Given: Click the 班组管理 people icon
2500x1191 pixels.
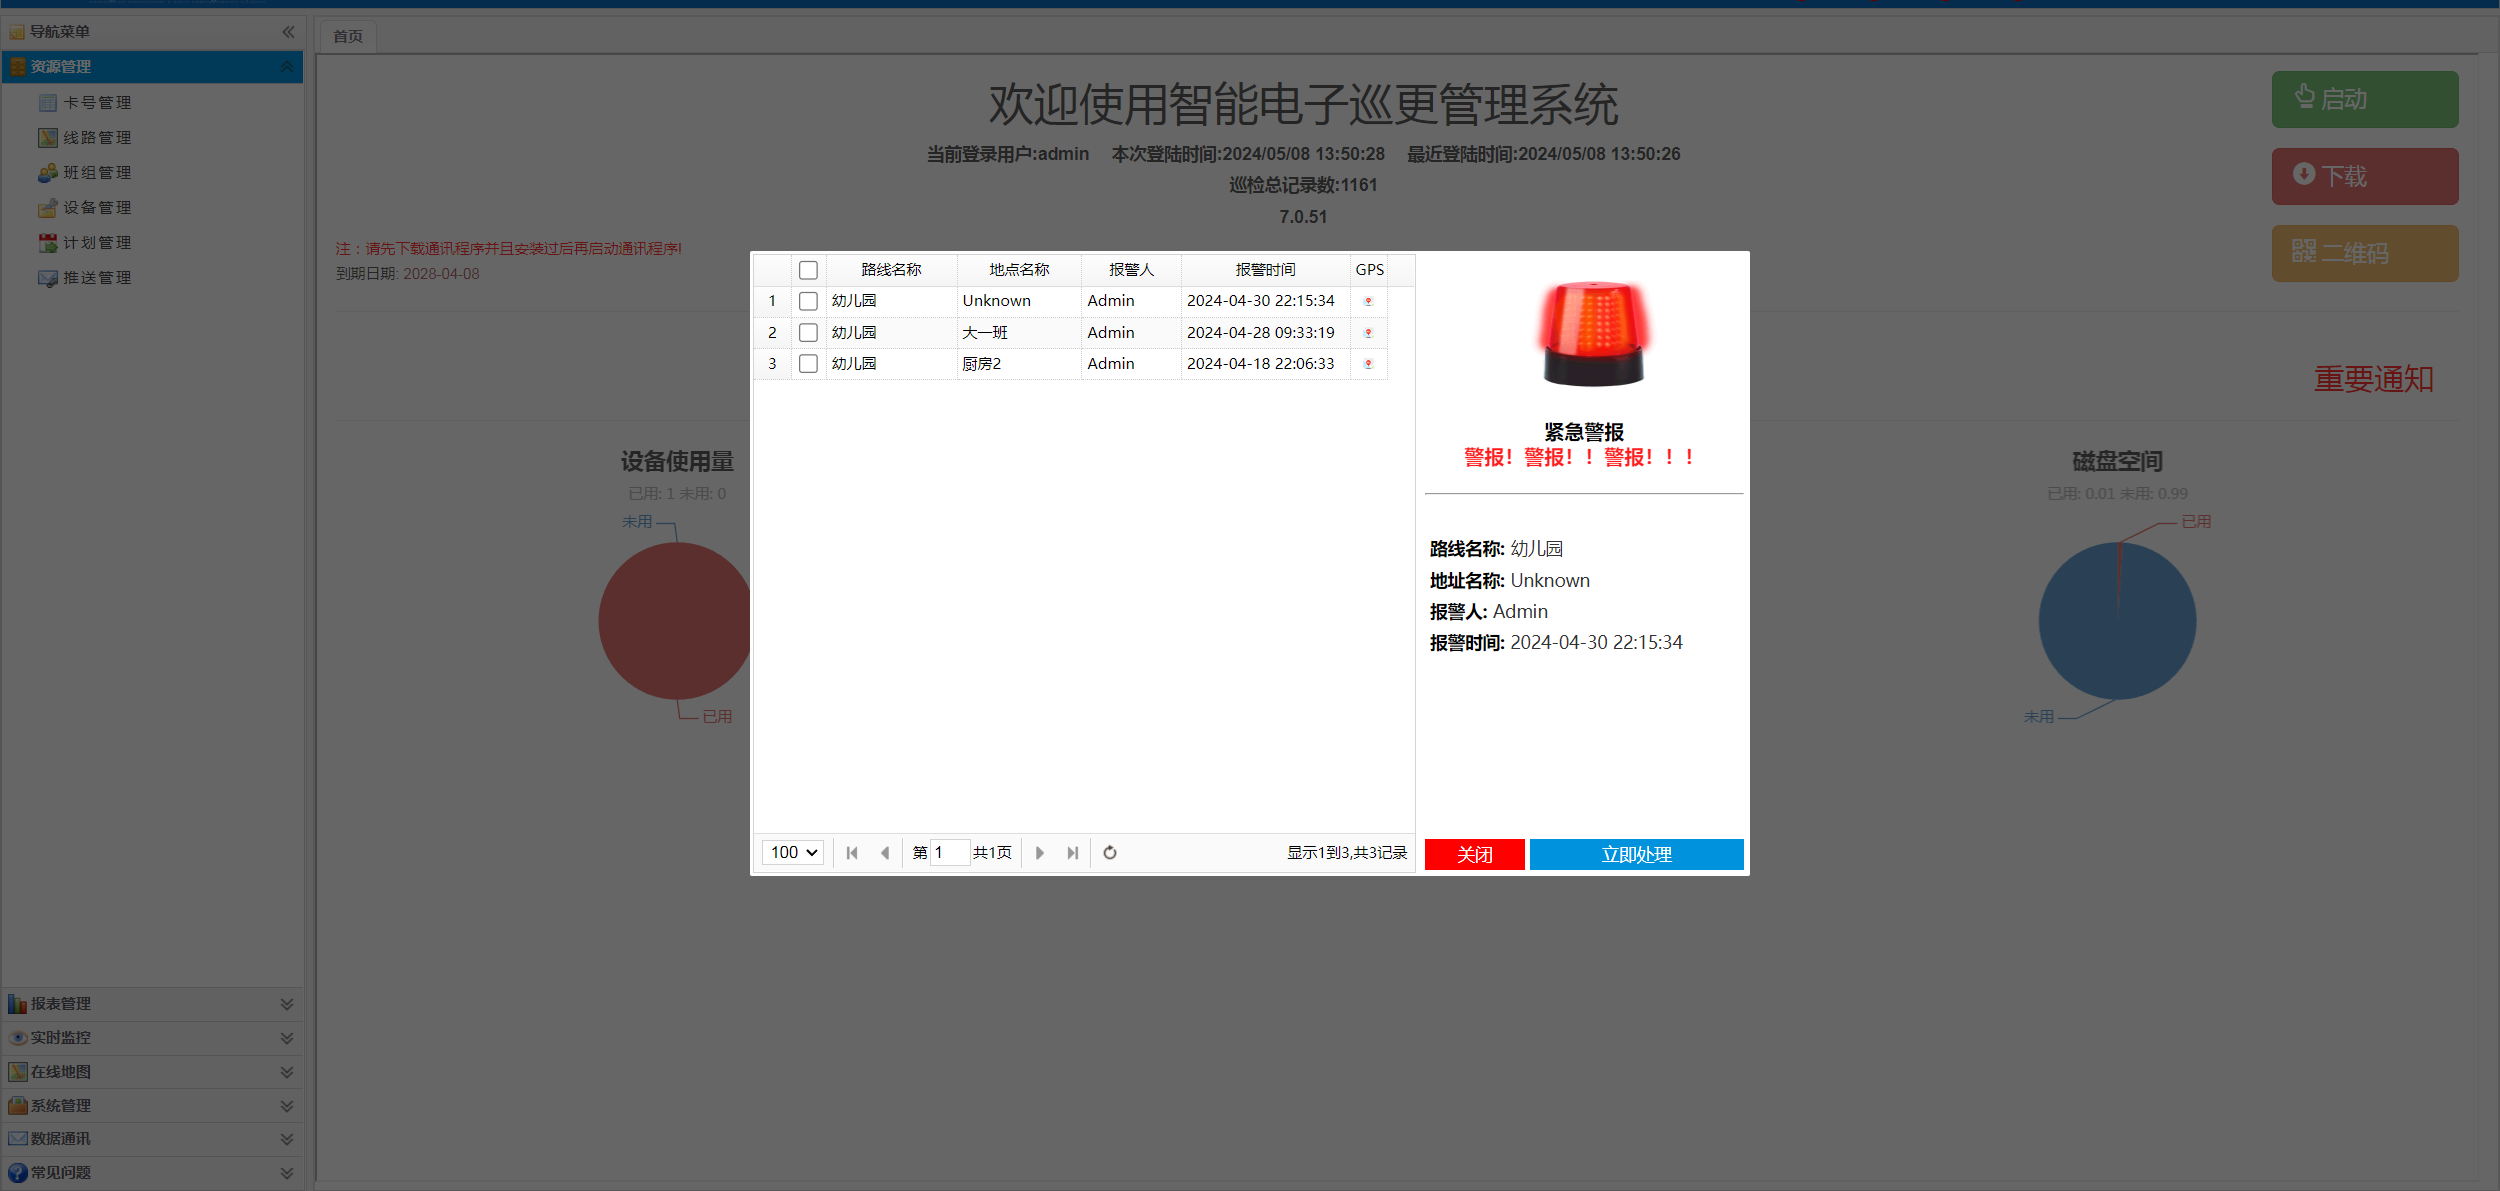Looking at the screenshot, I should [x=48, y=173].
